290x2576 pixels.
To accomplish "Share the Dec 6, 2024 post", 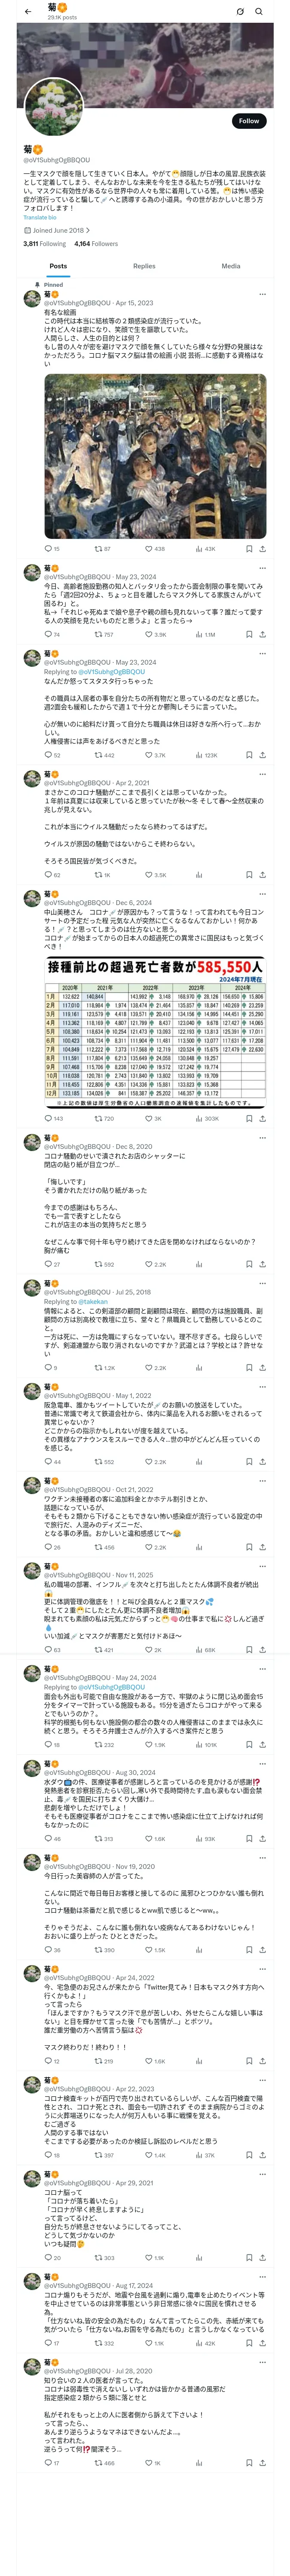I will tap(262, 1118).
